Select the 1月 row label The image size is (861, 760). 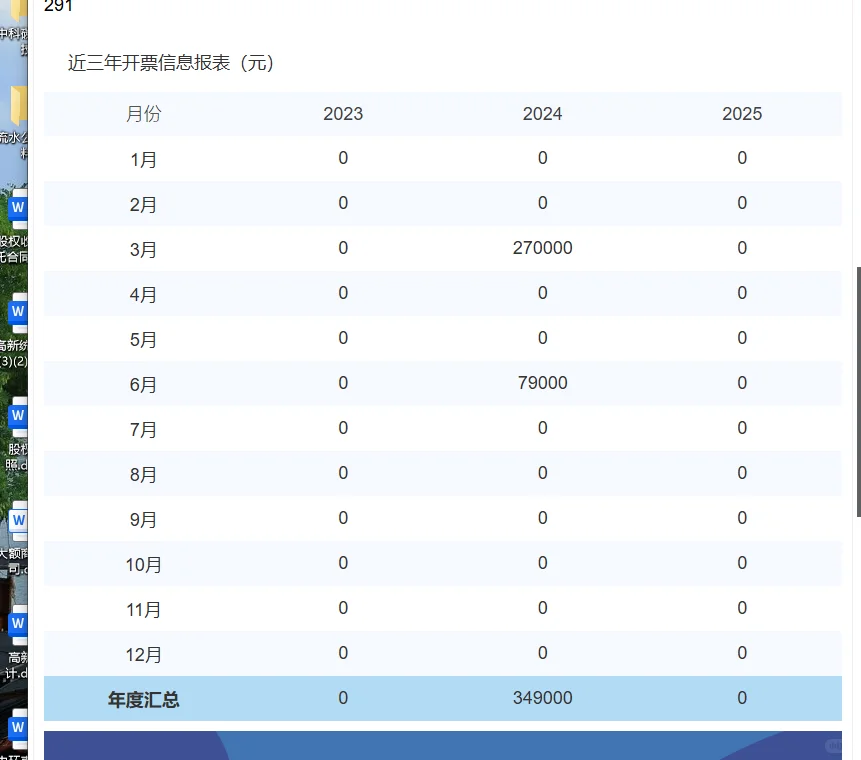(143, 158)
